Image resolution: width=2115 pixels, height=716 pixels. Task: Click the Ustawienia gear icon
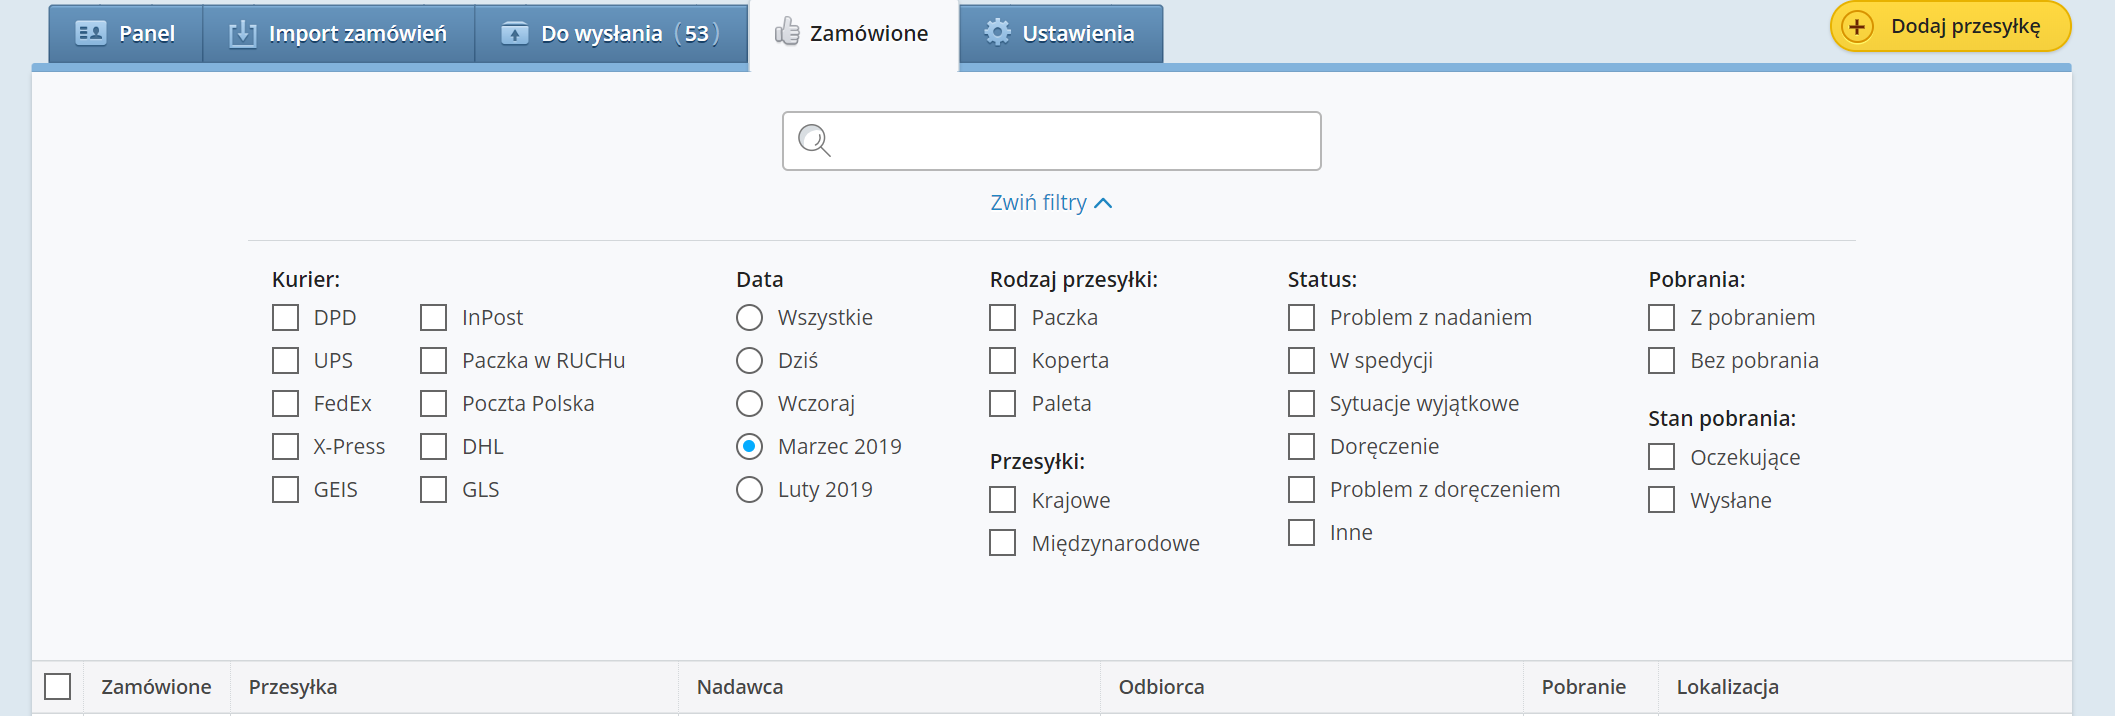(x=997, y=33)
